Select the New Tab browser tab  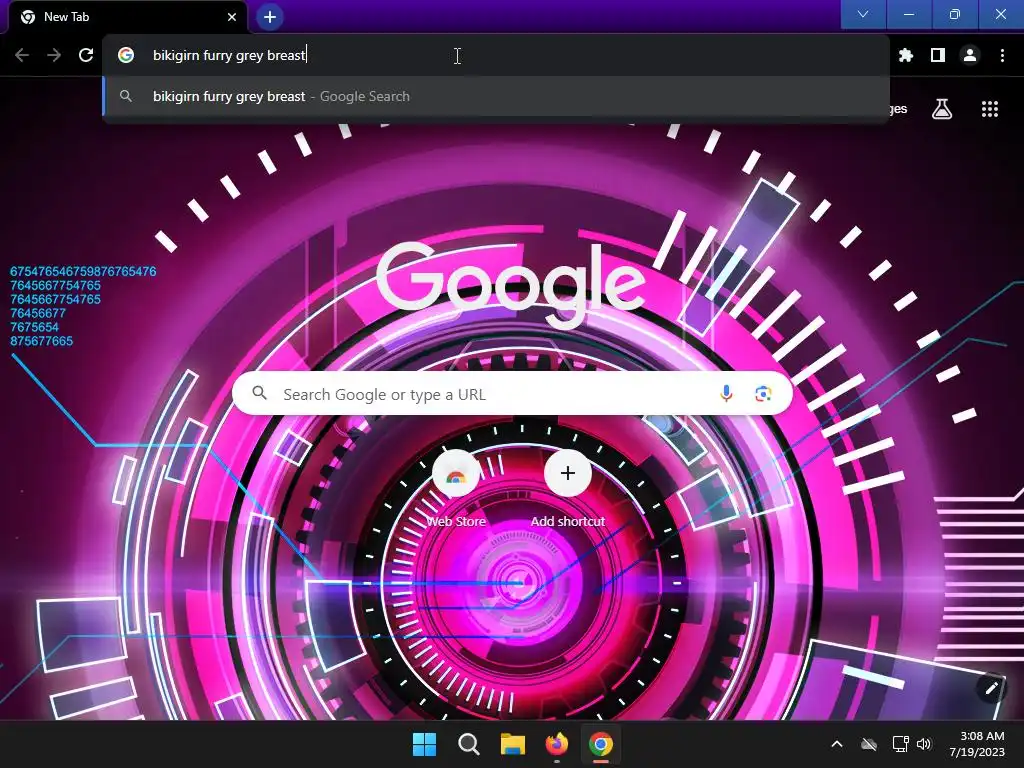[127, 17]
